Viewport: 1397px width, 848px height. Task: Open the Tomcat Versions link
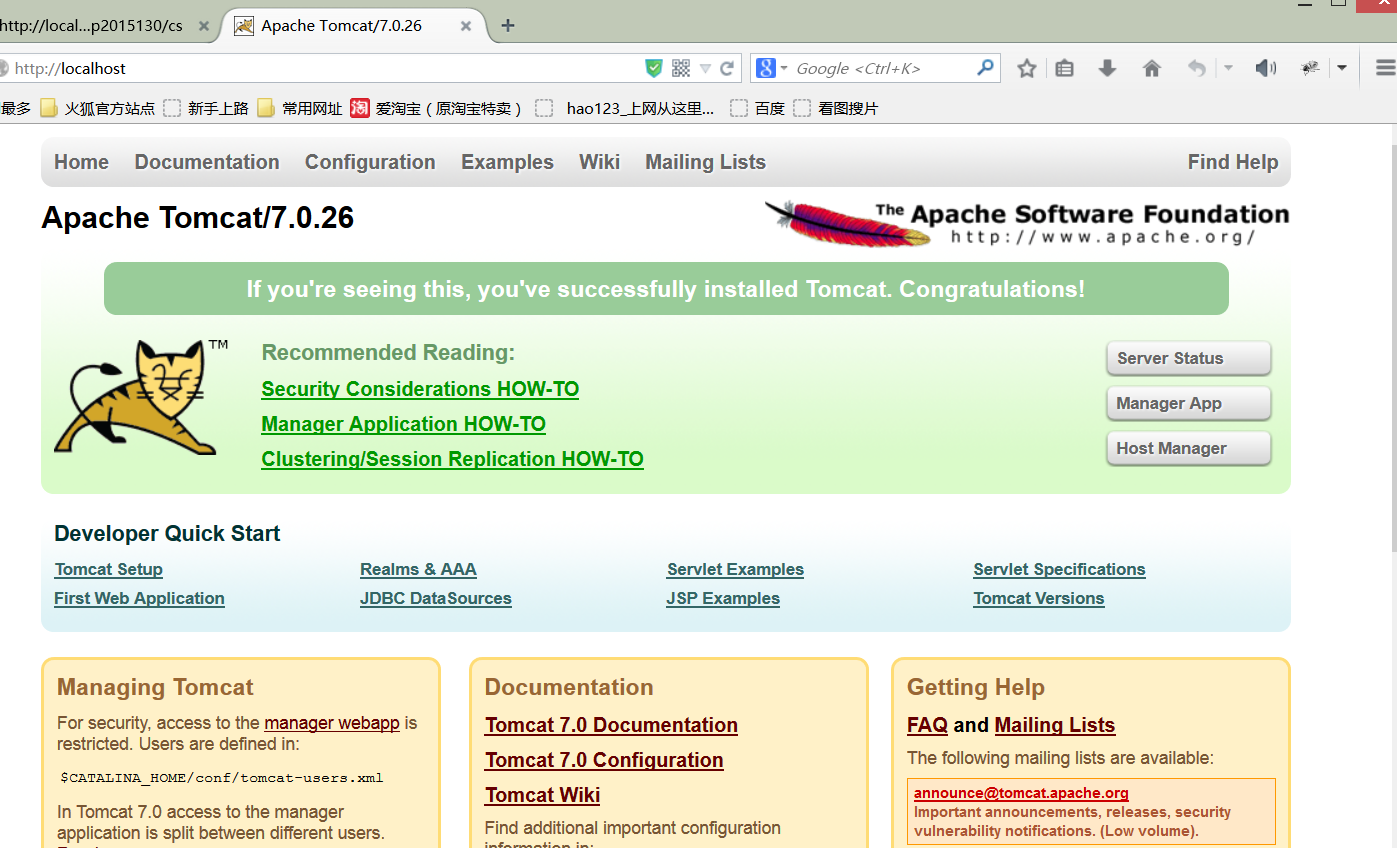coord(1038,598)
